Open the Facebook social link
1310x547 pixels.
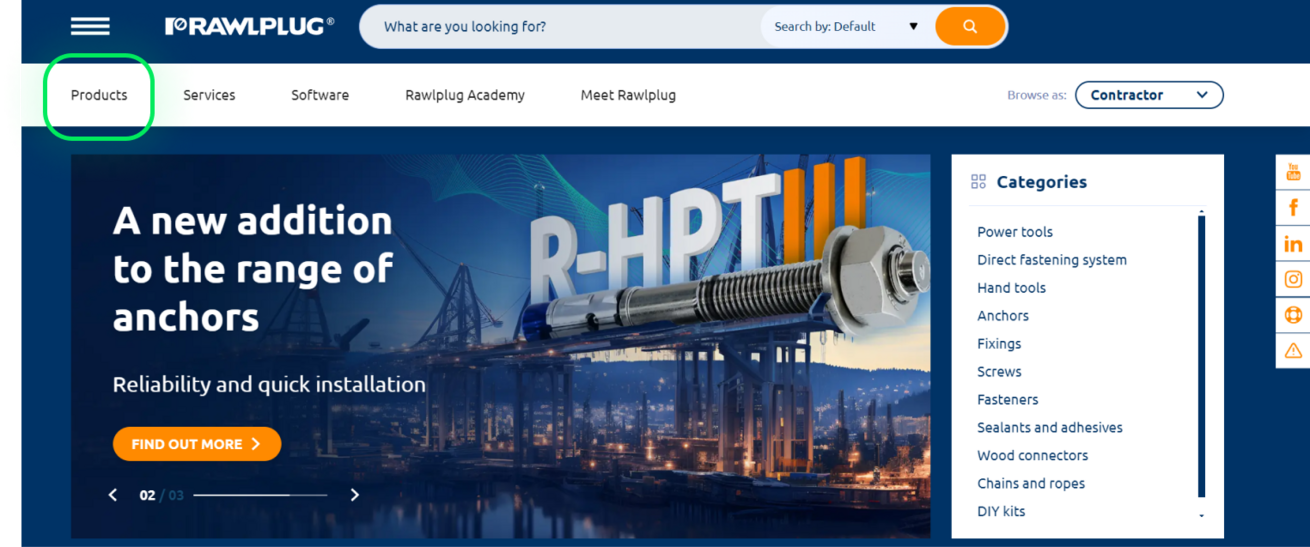(1293, 208)
